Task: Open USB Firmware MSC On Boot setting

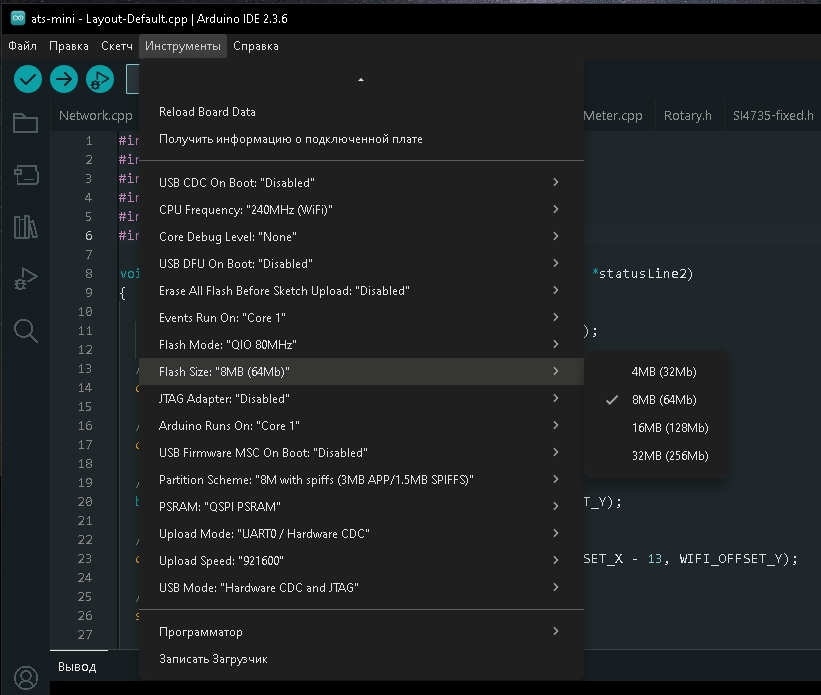Action: [x=361, y=453]
